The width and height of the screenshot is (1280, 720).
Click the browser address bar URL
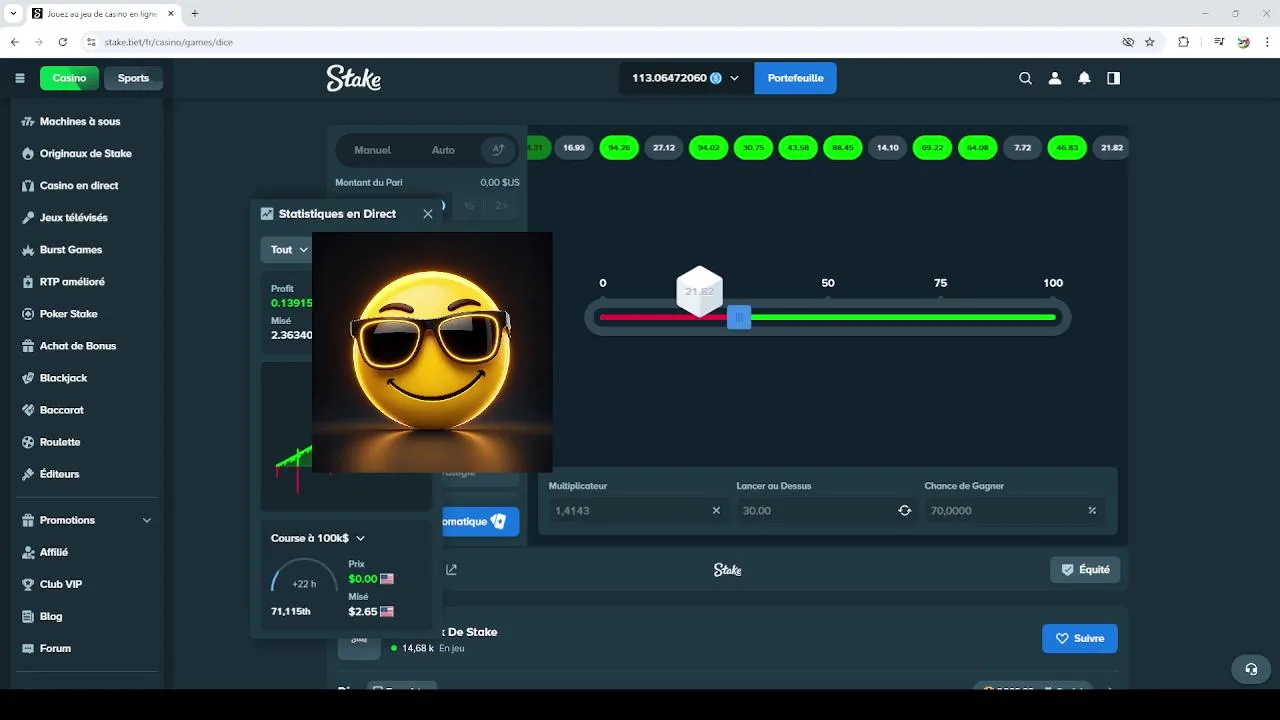tap(169, 42)
